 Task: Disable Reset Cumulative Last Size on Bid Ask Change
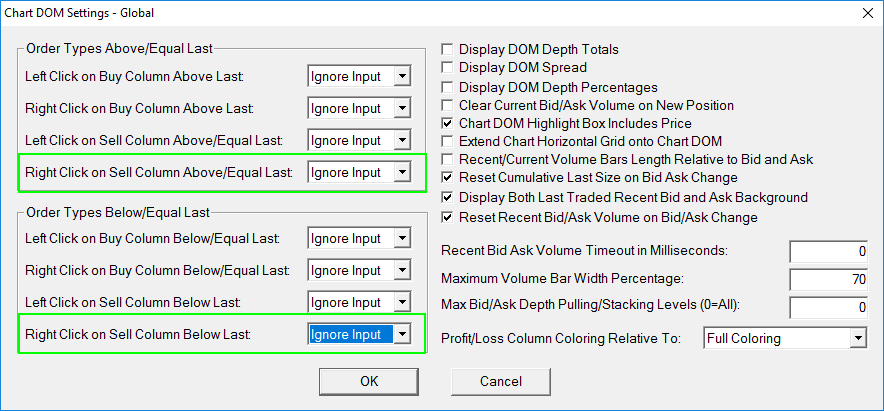(x=448, y=180)
